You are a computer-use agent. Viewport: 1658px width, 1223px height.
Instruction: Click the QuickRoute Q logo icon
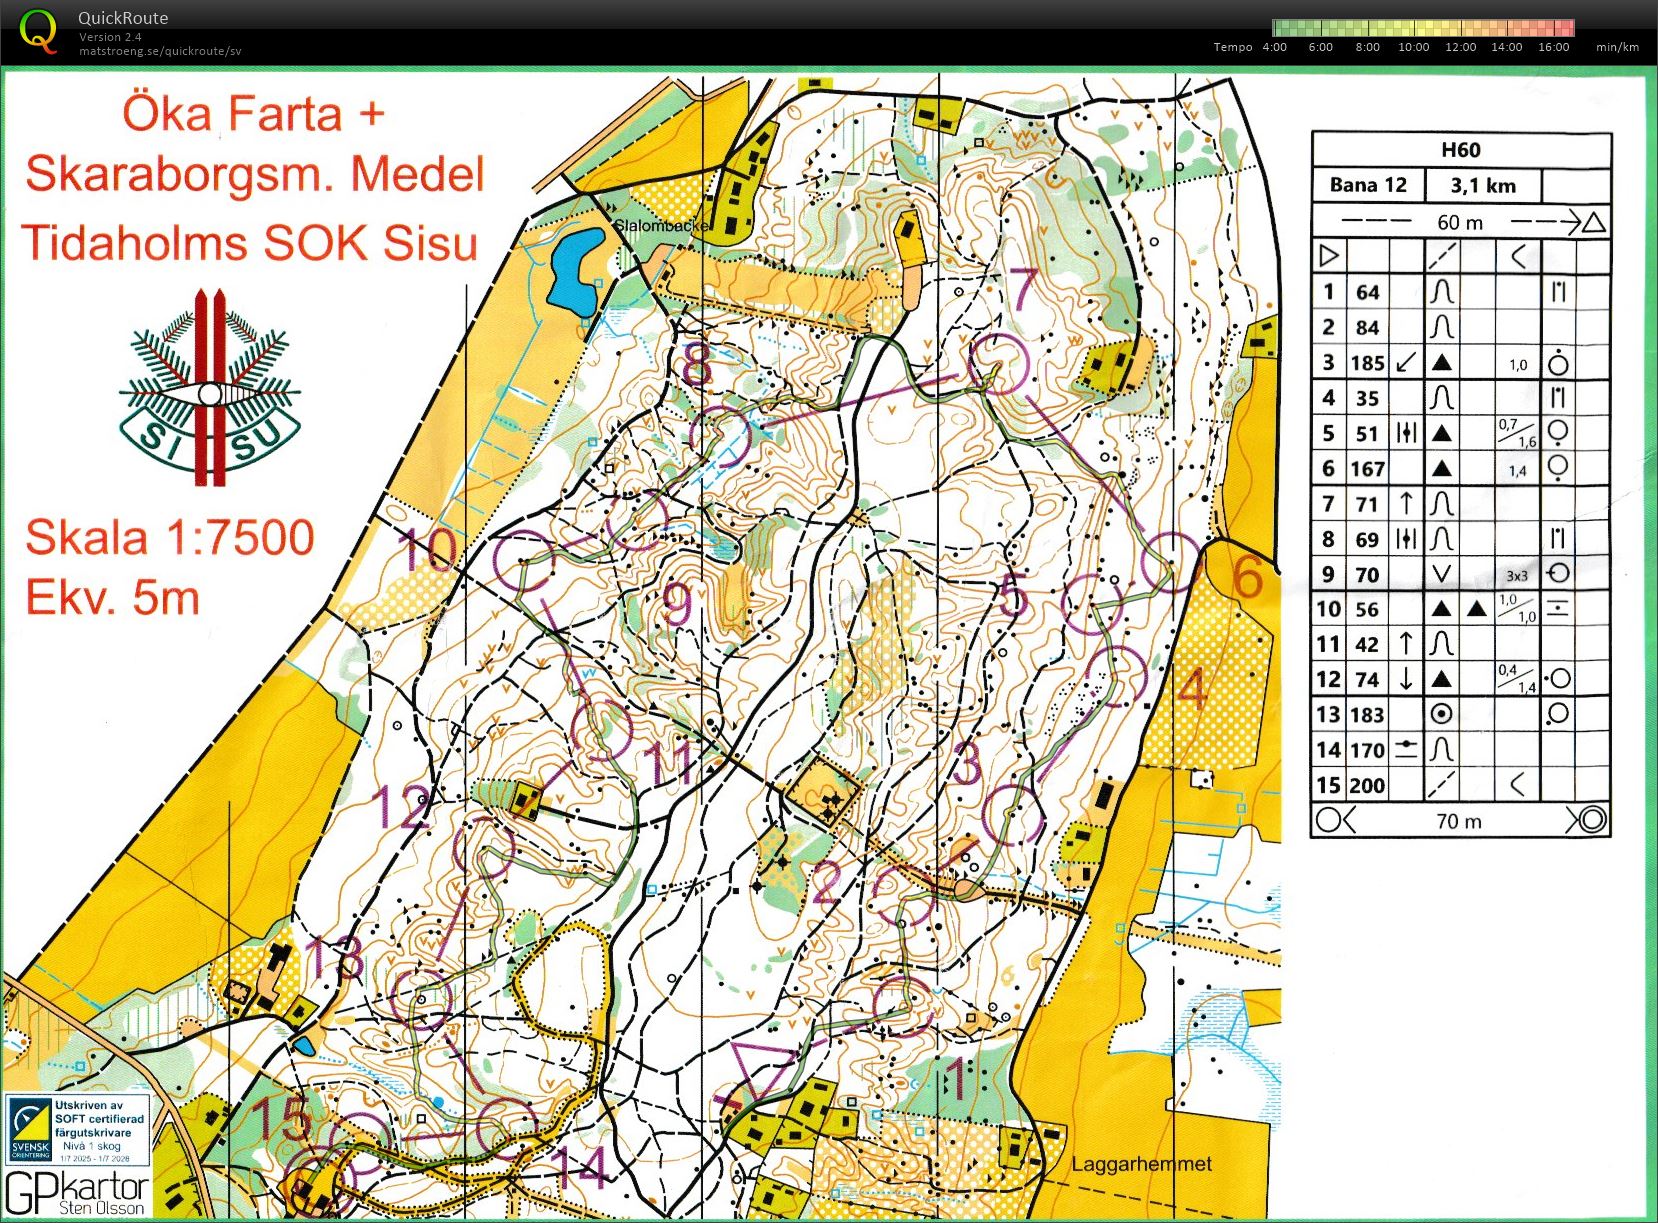(38, 30)
